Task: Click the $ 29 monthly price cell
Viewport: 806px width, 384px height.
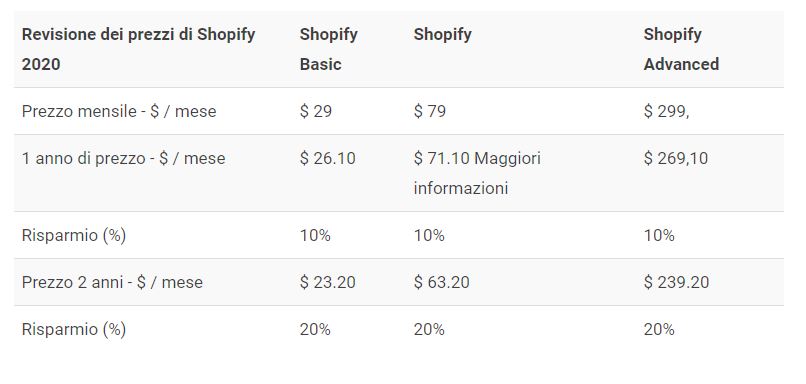Action: 316,112
